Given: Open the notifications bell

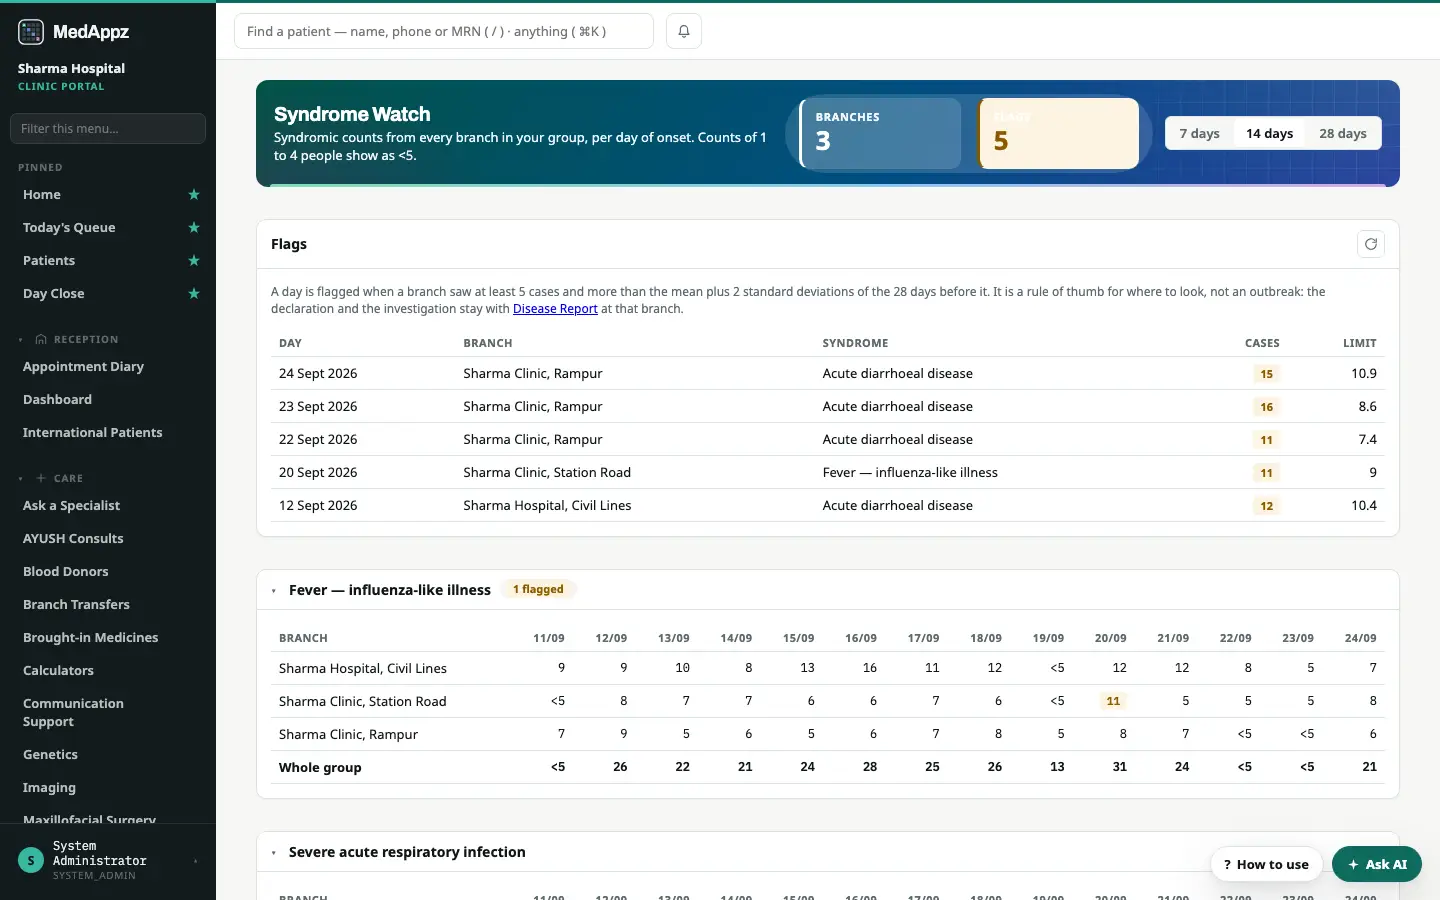Looking at the screenshot, I should click(684, 31).
